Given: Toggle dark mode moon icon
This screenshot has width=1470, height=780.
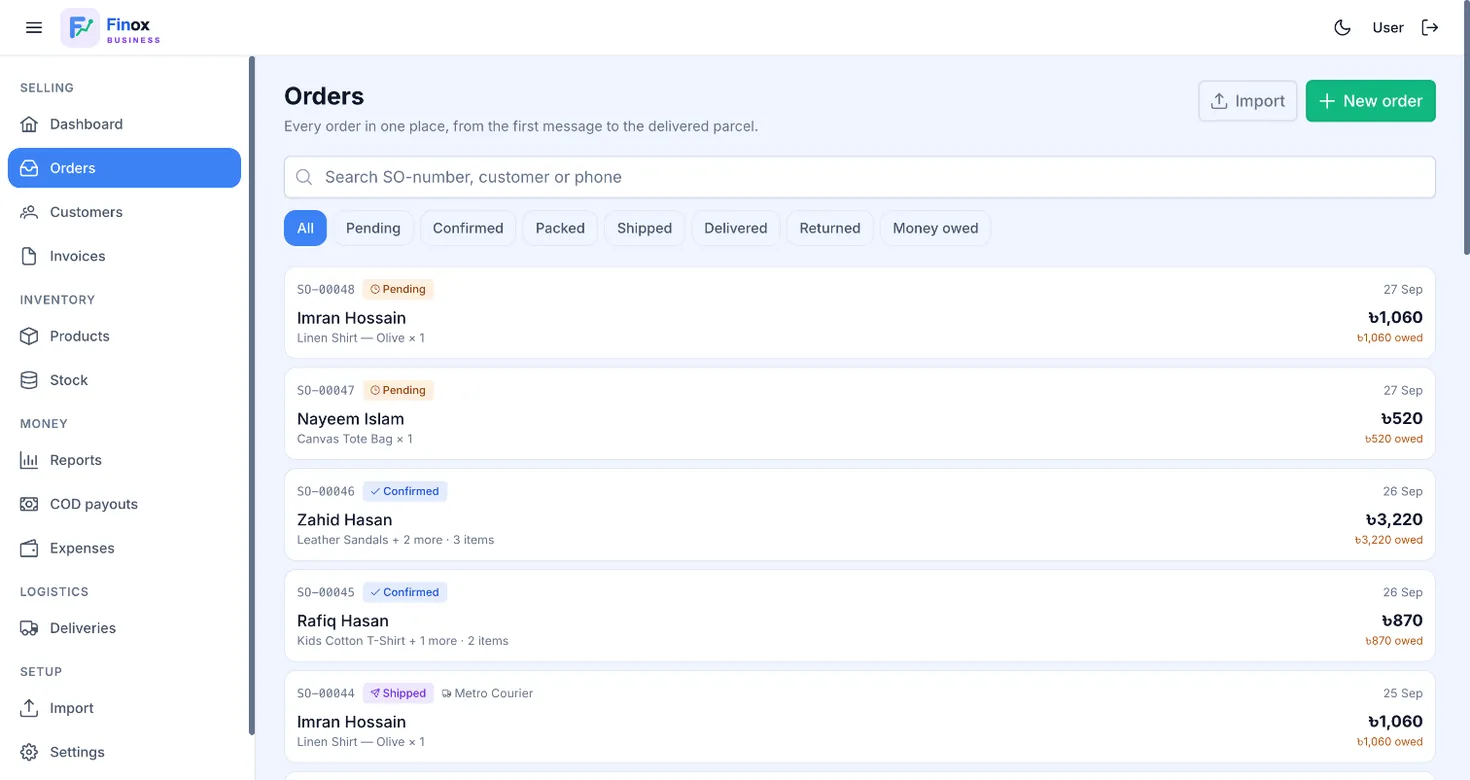Looking at the screenshot, I should coord(1343,28).
